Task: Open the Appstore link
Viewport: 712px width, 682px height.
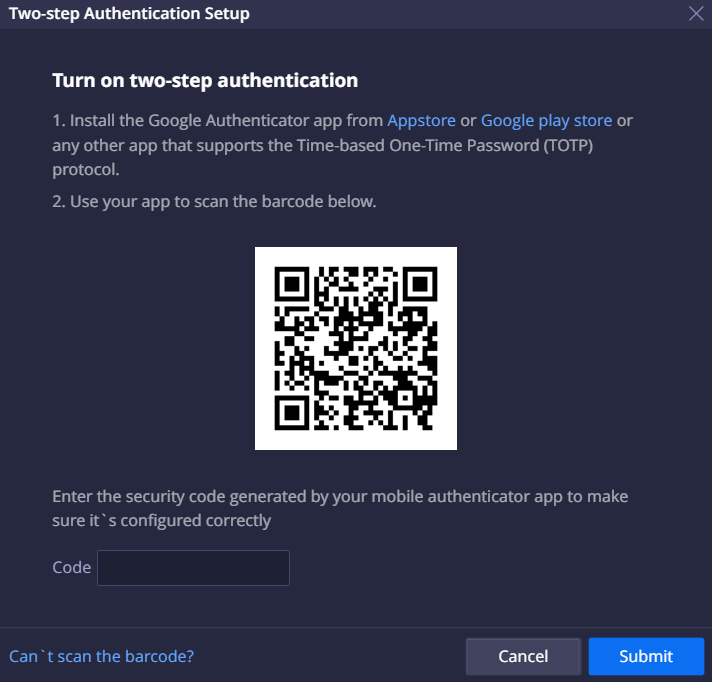Action: [x=421, y=120]
